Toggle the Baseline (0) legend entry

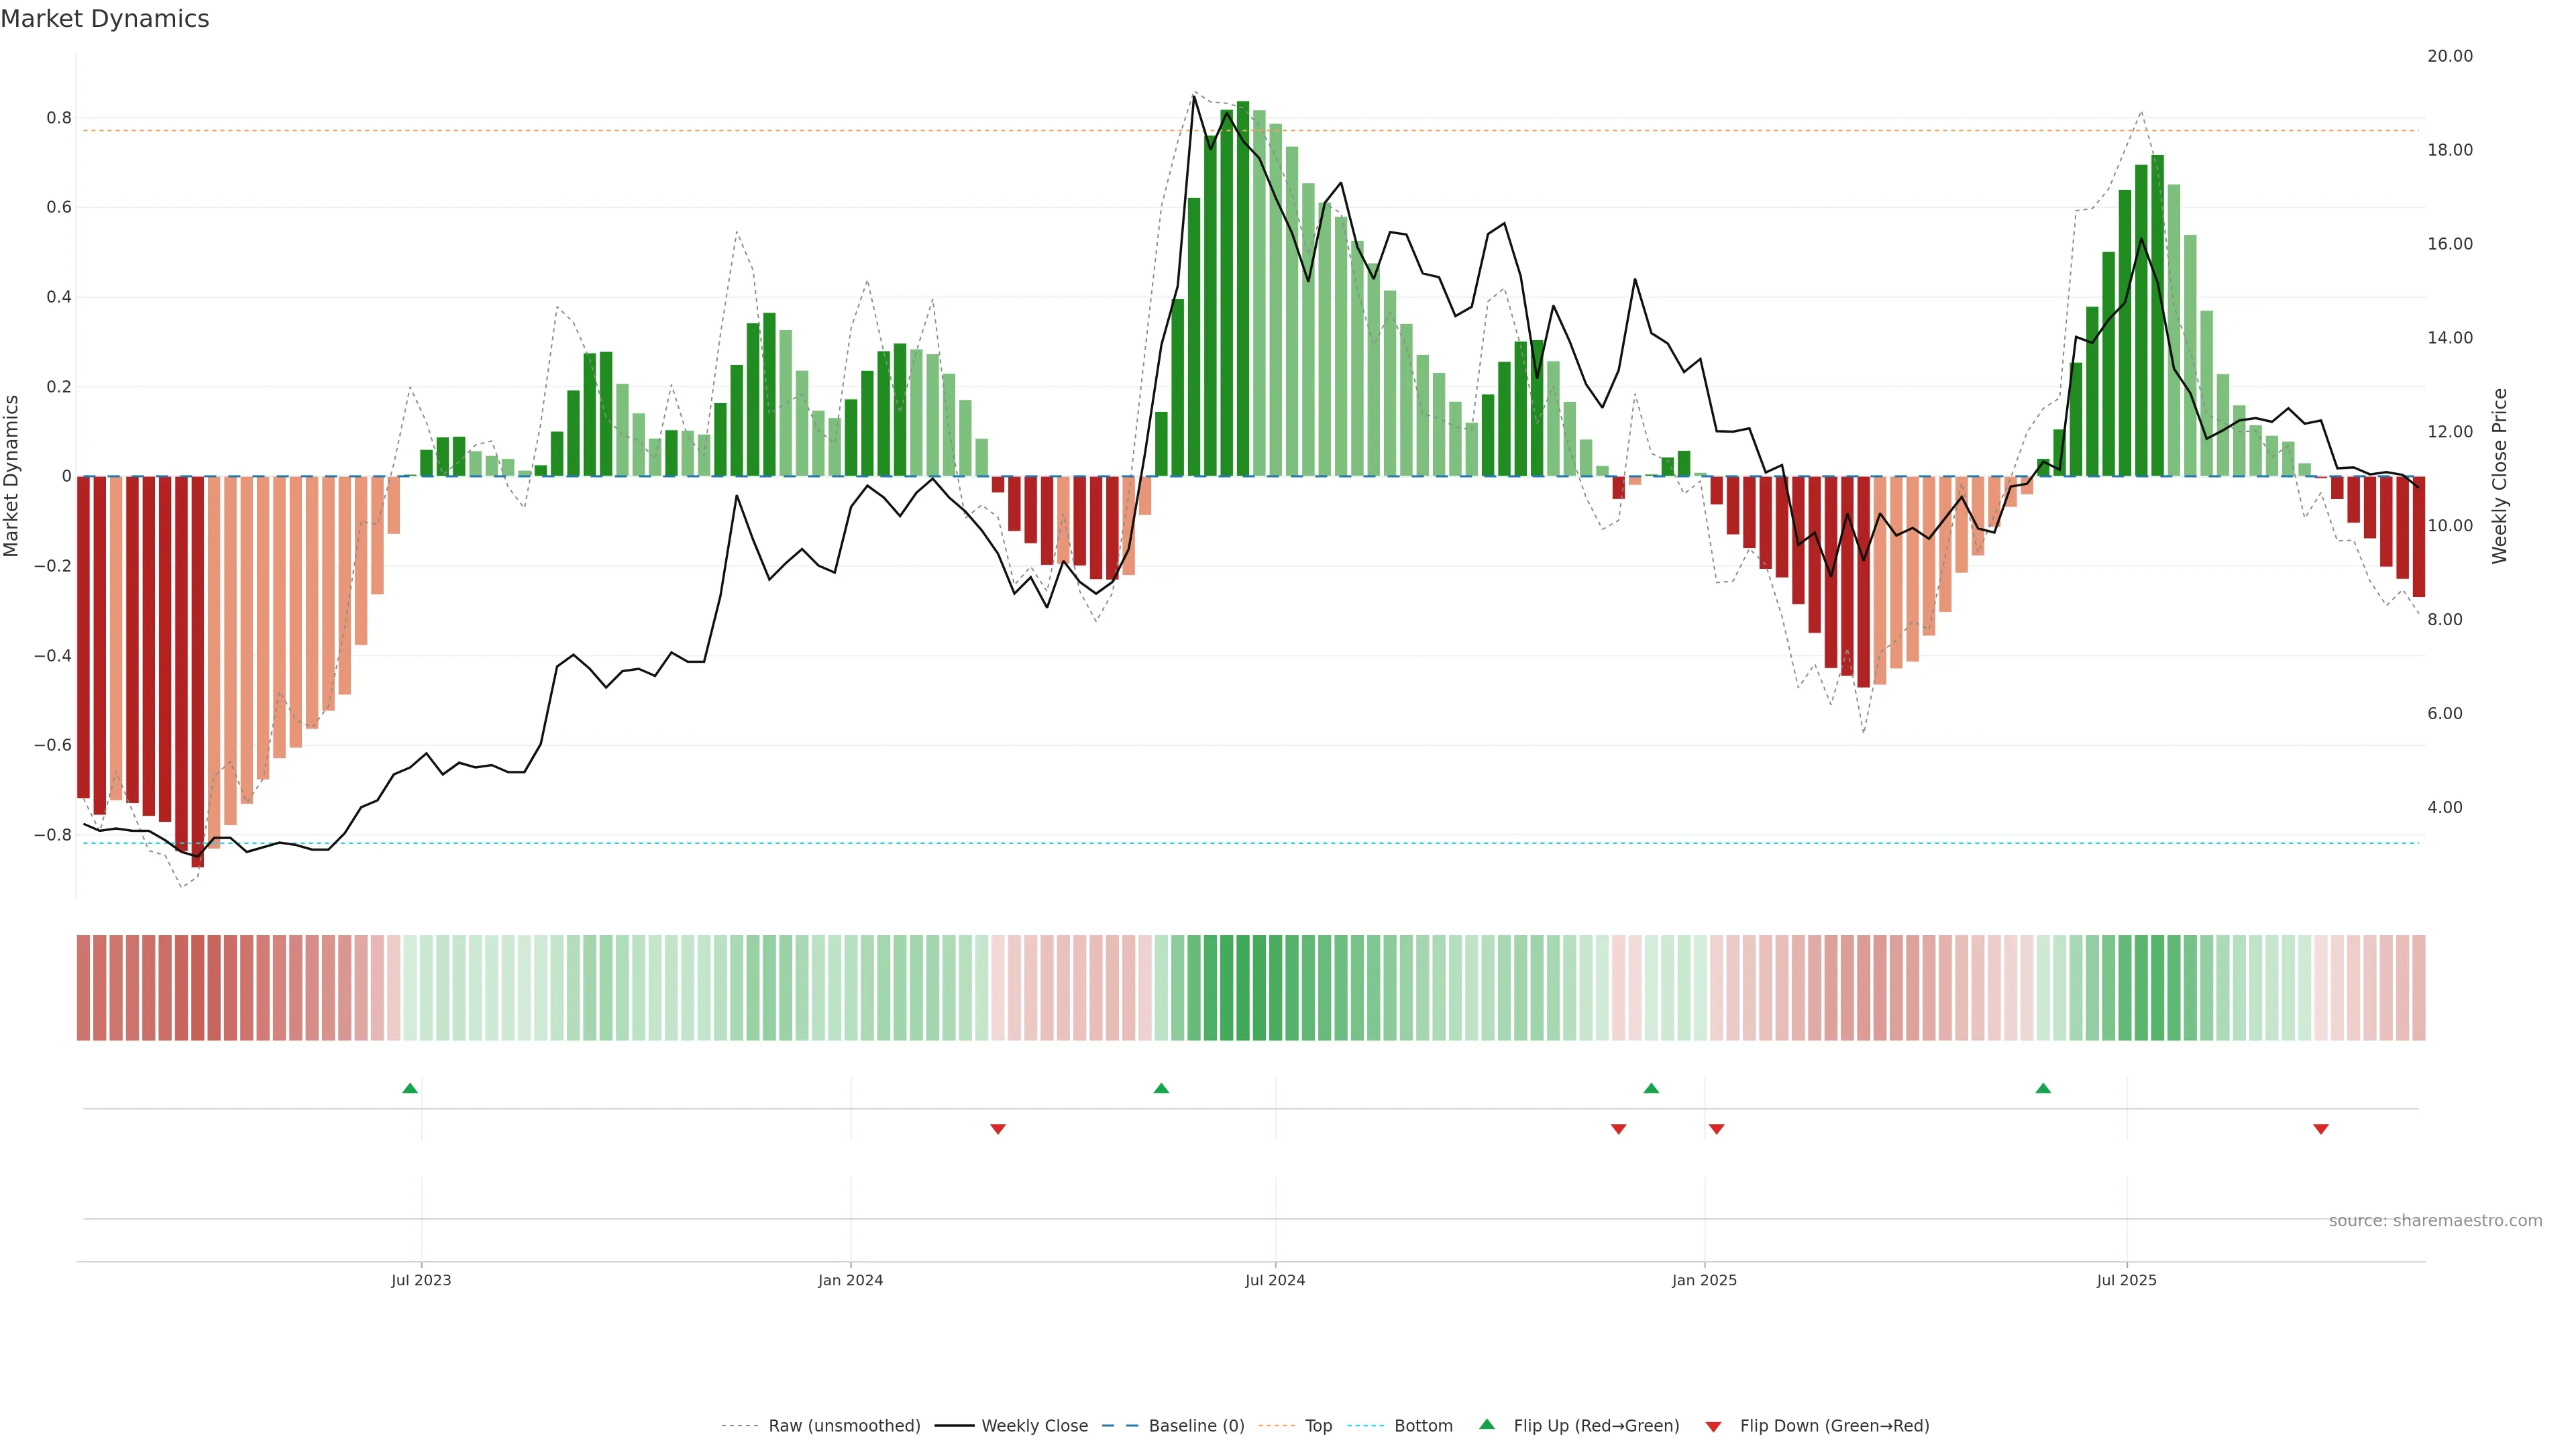(x=1196, y=1426)
